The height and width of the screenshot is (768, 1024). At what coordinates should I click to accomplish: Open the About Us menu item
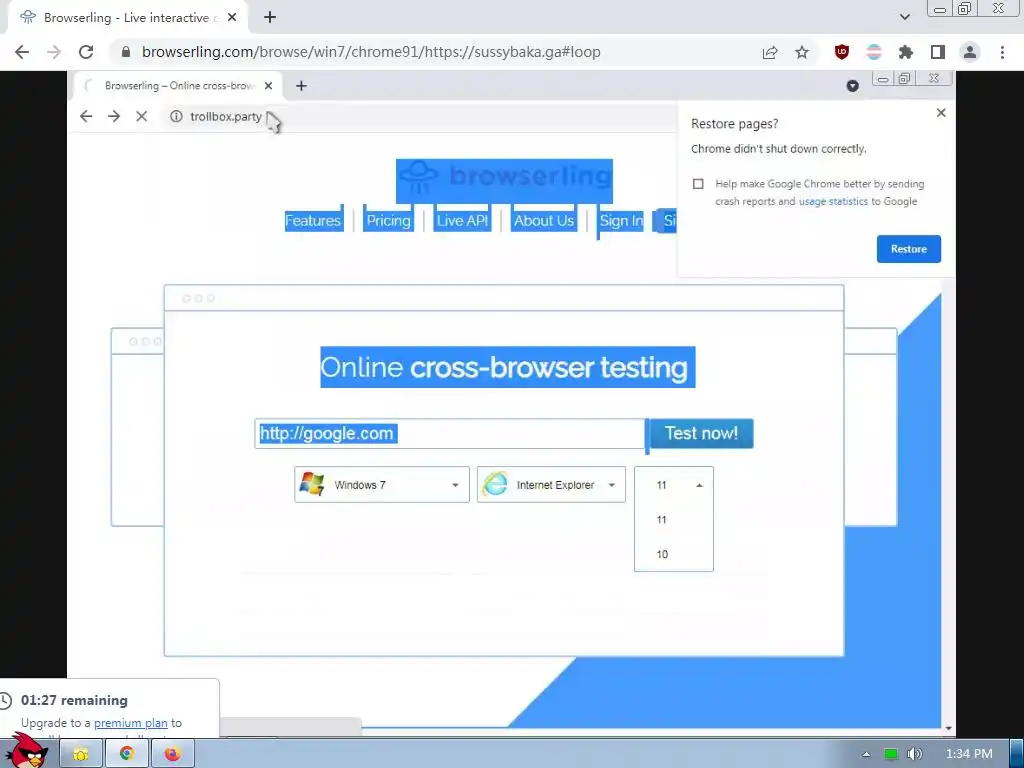tap(544, 221)
